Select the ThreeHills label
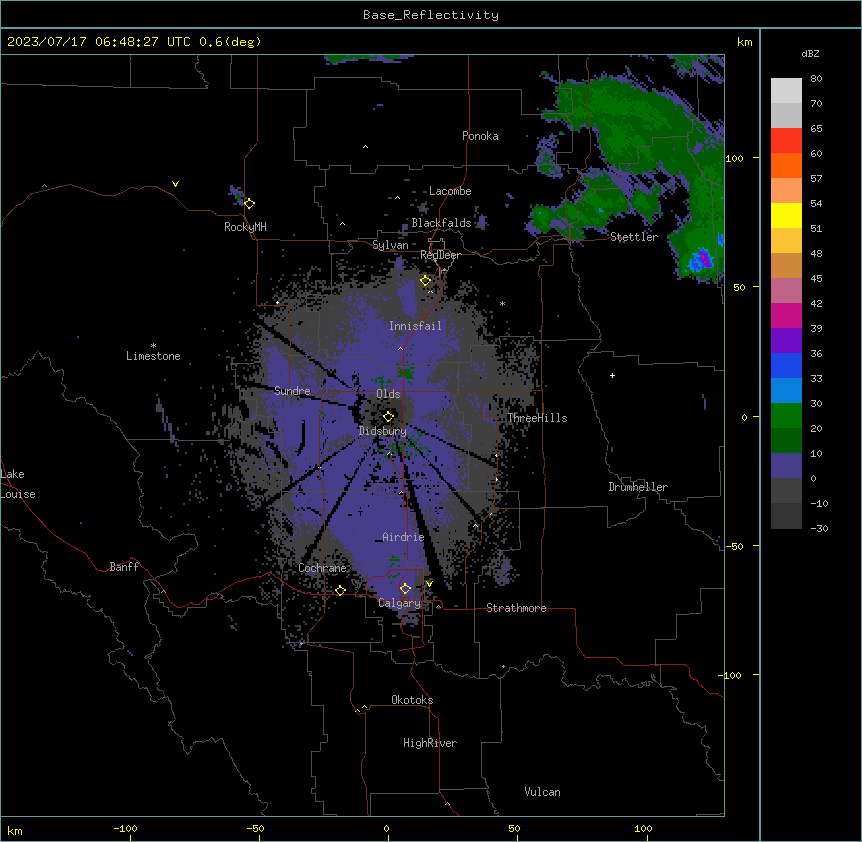This screenshot has height=842, width=862. [537, 418]
